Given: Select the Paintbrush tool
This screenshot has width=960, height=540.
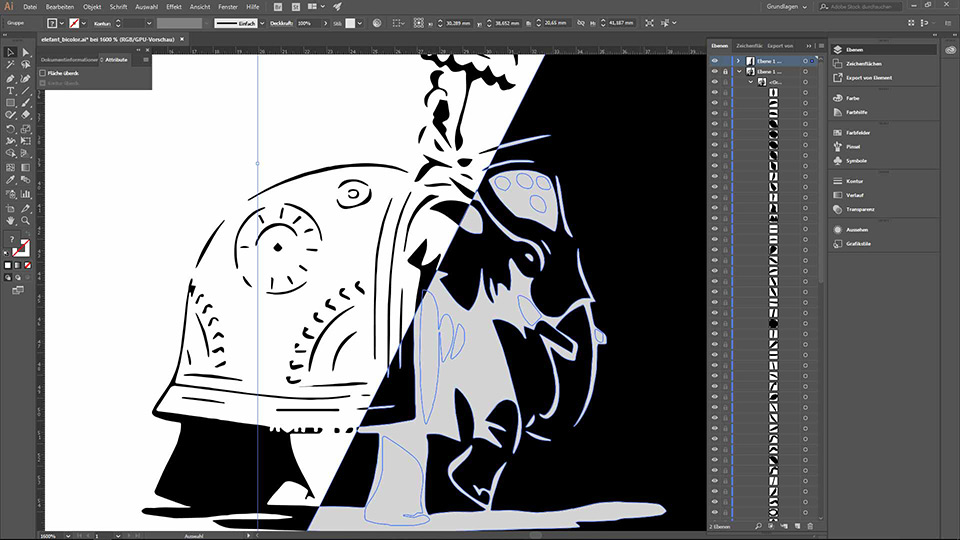Looking at the screenshot, I should 25,103.
